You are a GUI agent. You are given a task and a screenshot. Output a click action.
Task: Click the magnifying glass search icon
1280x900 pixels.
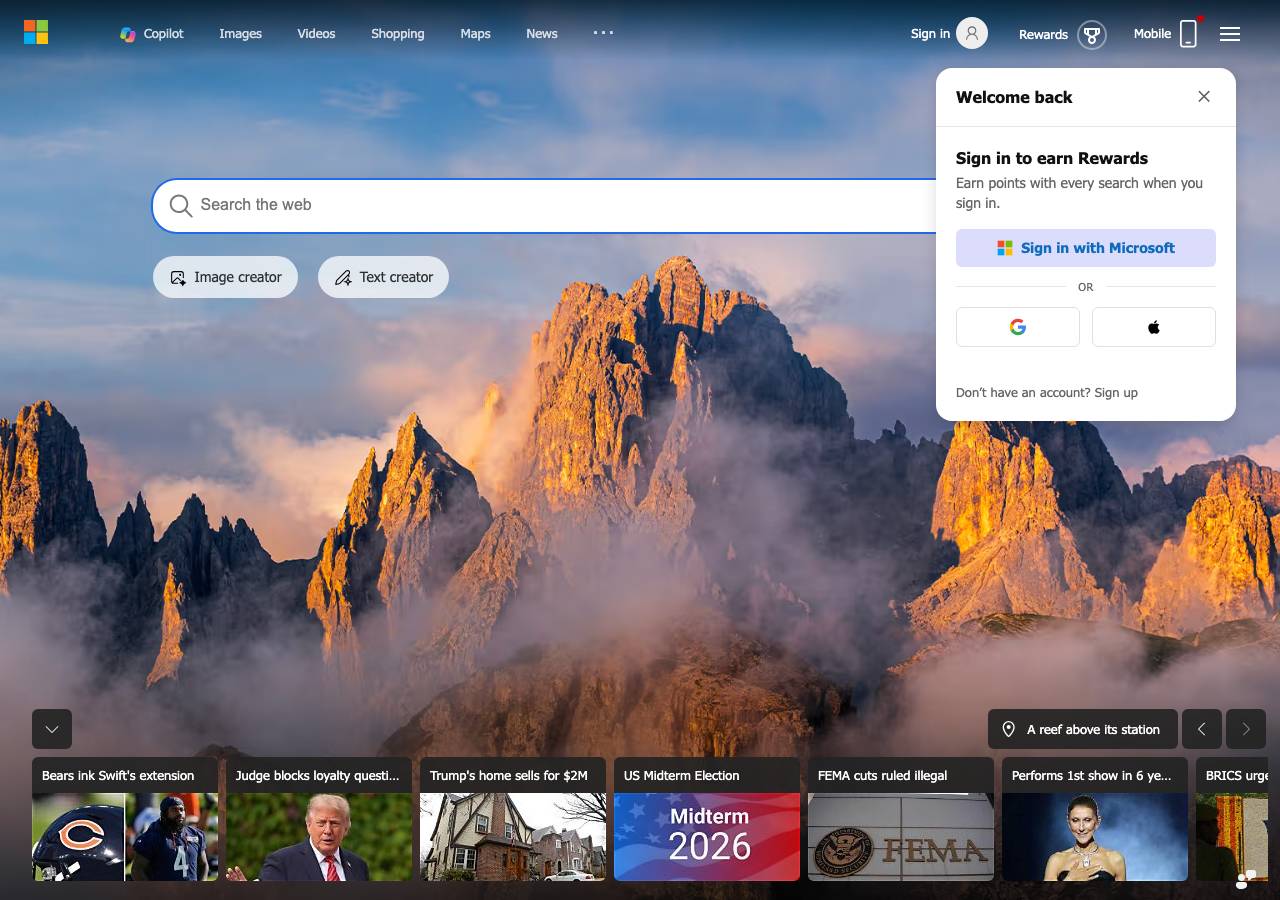tap(181, 205)
